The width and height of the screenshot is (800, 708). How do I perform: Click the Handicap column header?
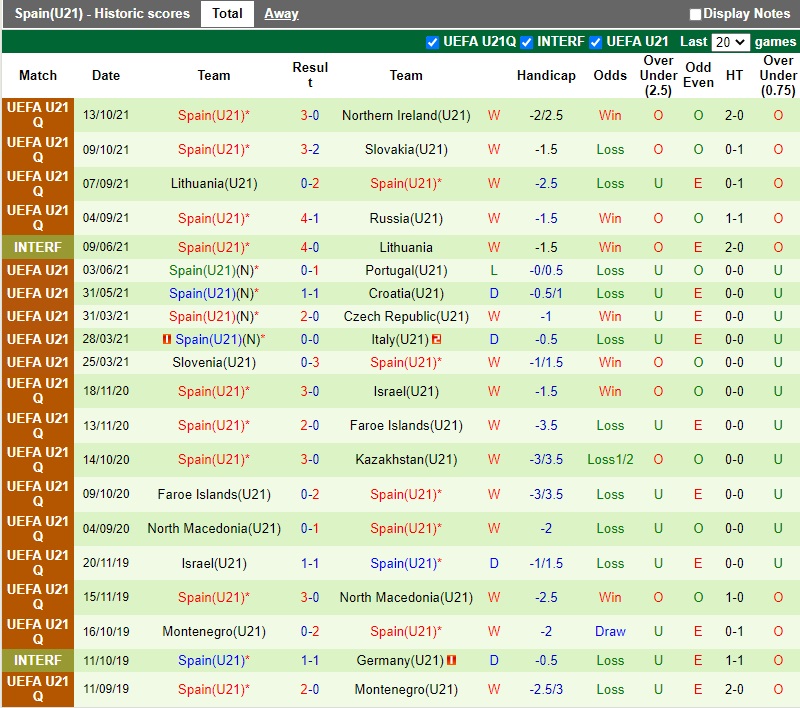[x=546, y=75]
